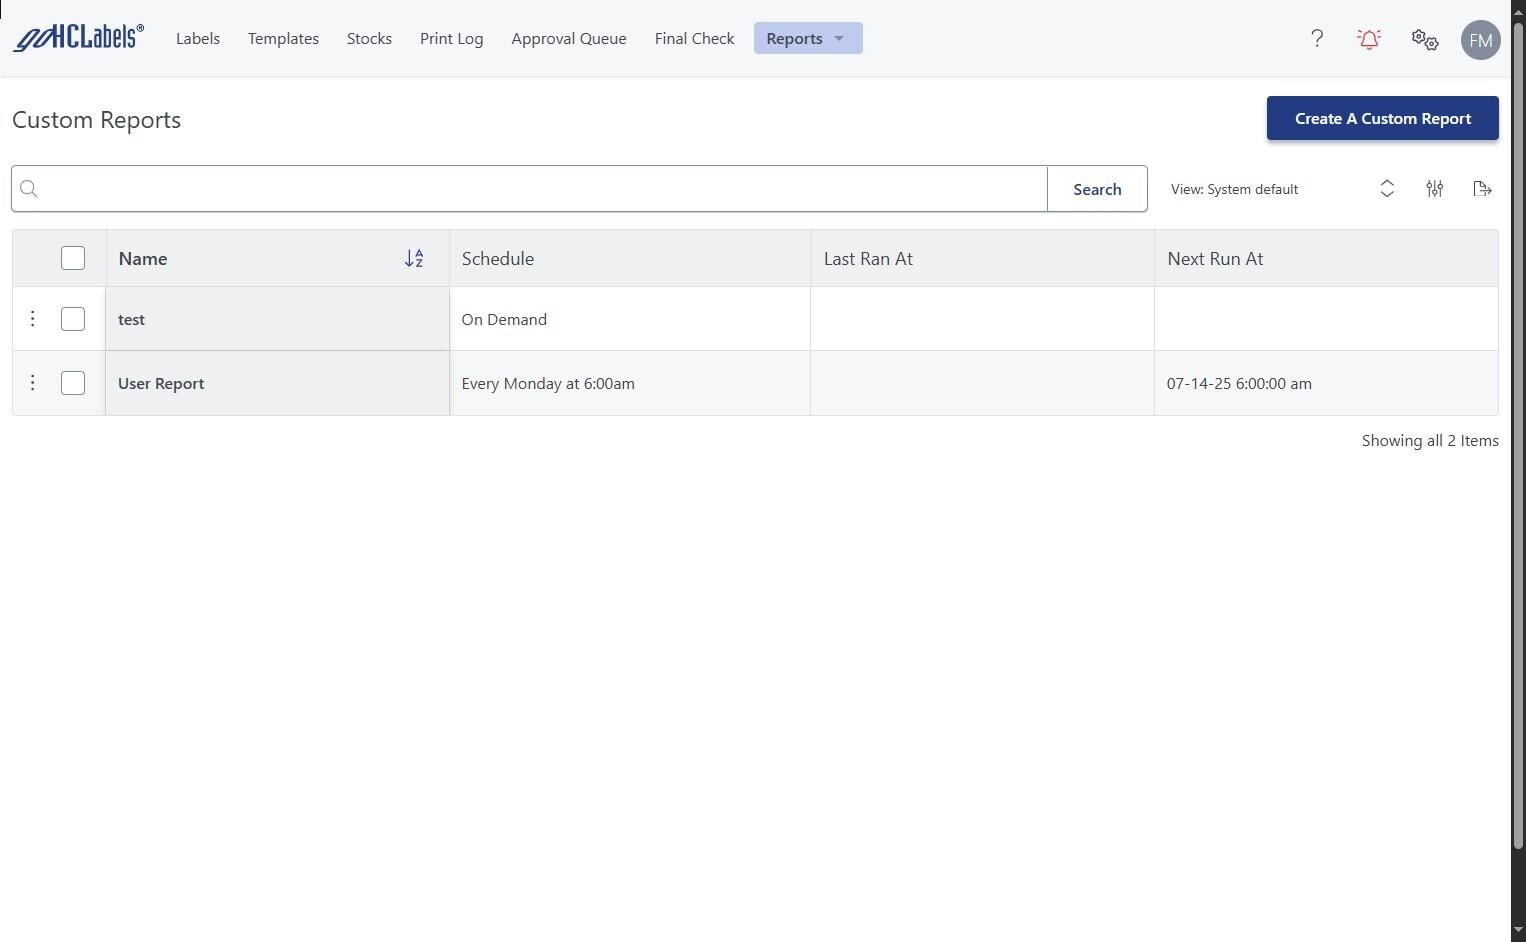
Task: Click Create A Custom Report button
Action: click(1382, 119)
